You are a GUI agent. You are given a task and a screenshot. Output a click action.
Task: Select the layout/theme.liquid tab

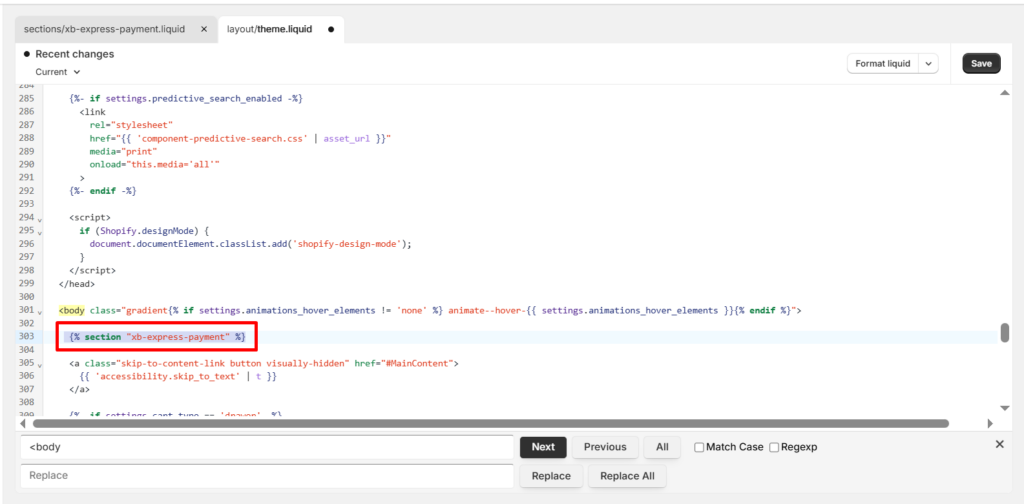[x=270, y=29]
